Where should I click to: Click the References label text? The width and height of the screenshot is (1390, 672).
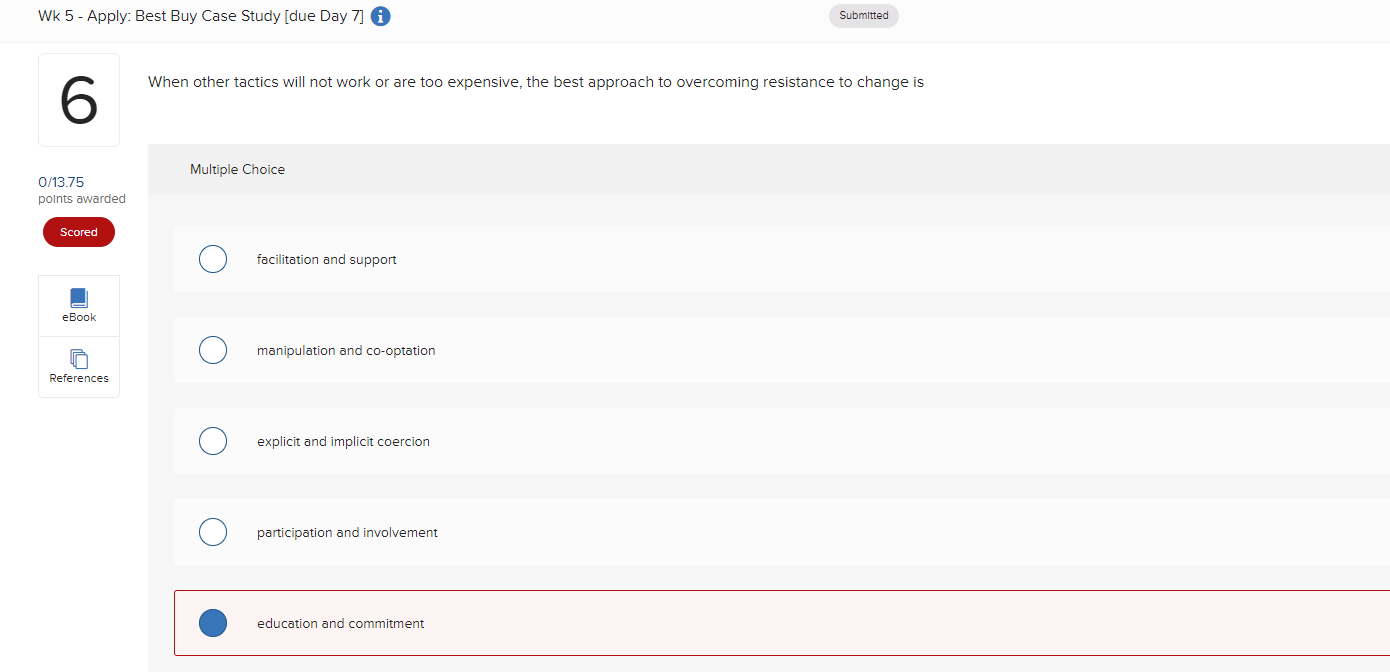click(78, 377)
